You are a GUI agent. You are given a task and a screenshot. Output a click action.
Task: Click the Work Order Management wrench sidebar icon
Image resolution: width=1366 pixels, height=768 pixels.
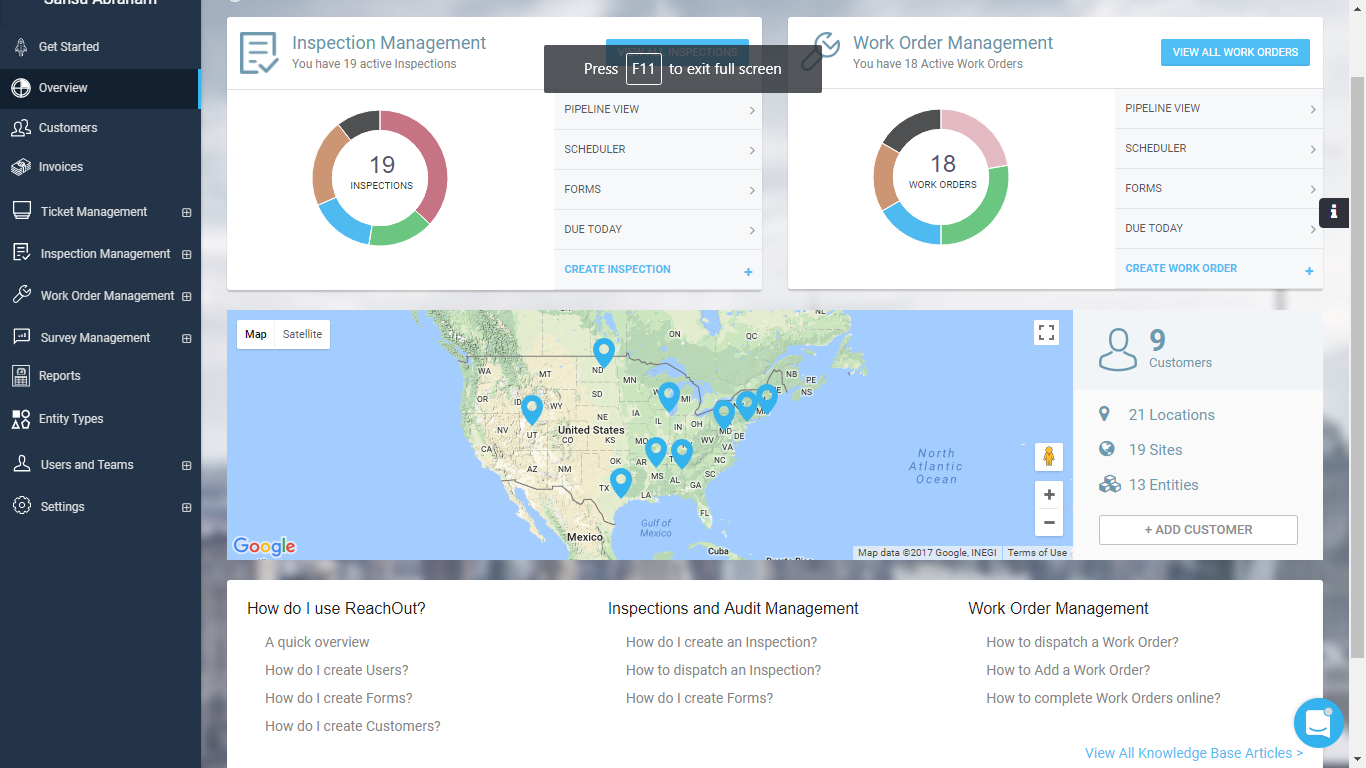point(21,295)
